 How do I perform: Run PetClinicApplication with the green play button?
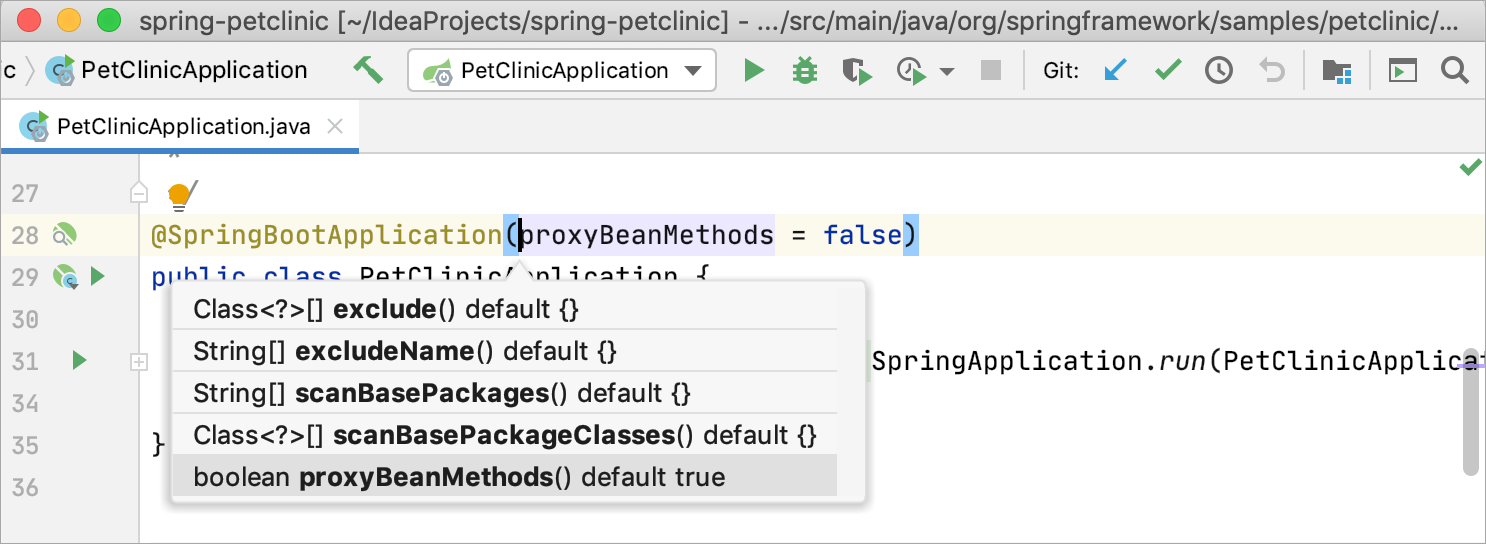(x=754, y=71)
